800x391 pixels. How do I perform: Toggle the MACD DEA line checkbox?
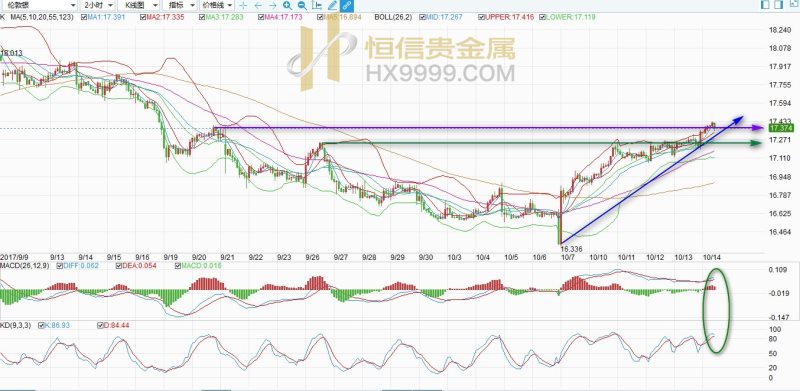click(x=119, y=266)
